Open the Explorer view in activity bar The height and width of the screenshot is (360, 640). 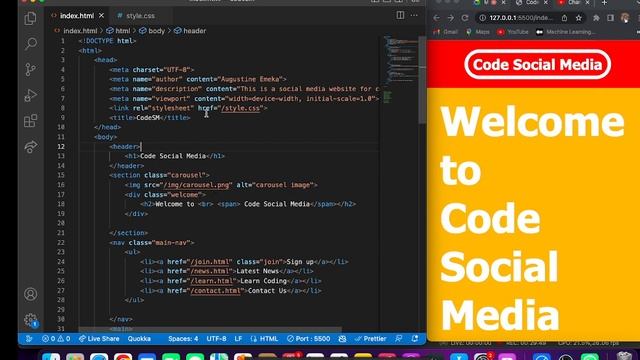31,18
